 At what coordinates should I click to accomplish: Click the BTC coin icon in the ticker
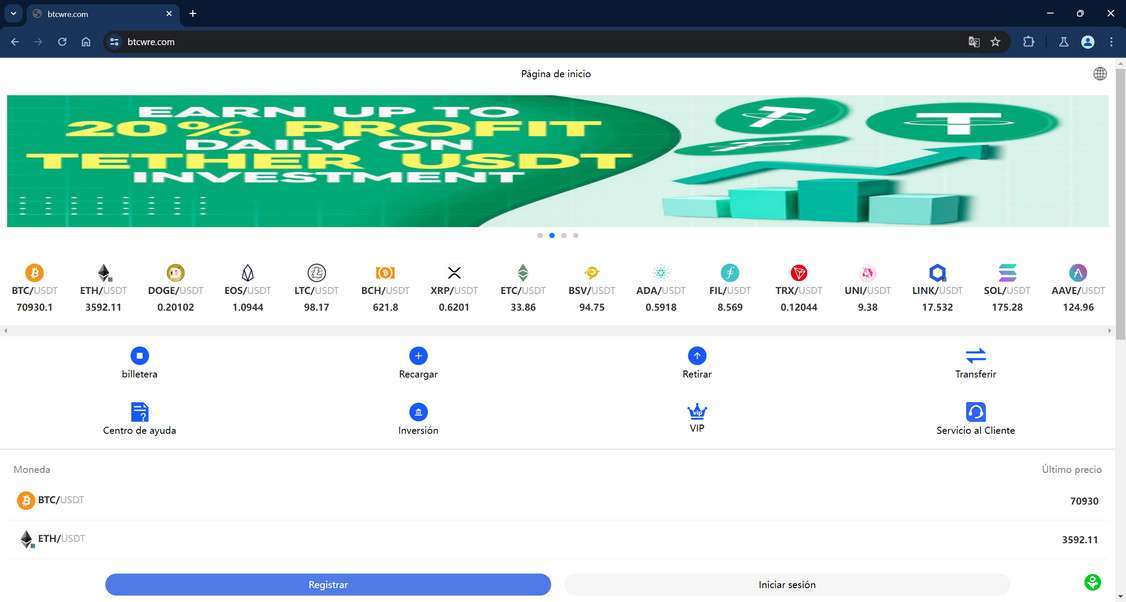coord(34,271)
